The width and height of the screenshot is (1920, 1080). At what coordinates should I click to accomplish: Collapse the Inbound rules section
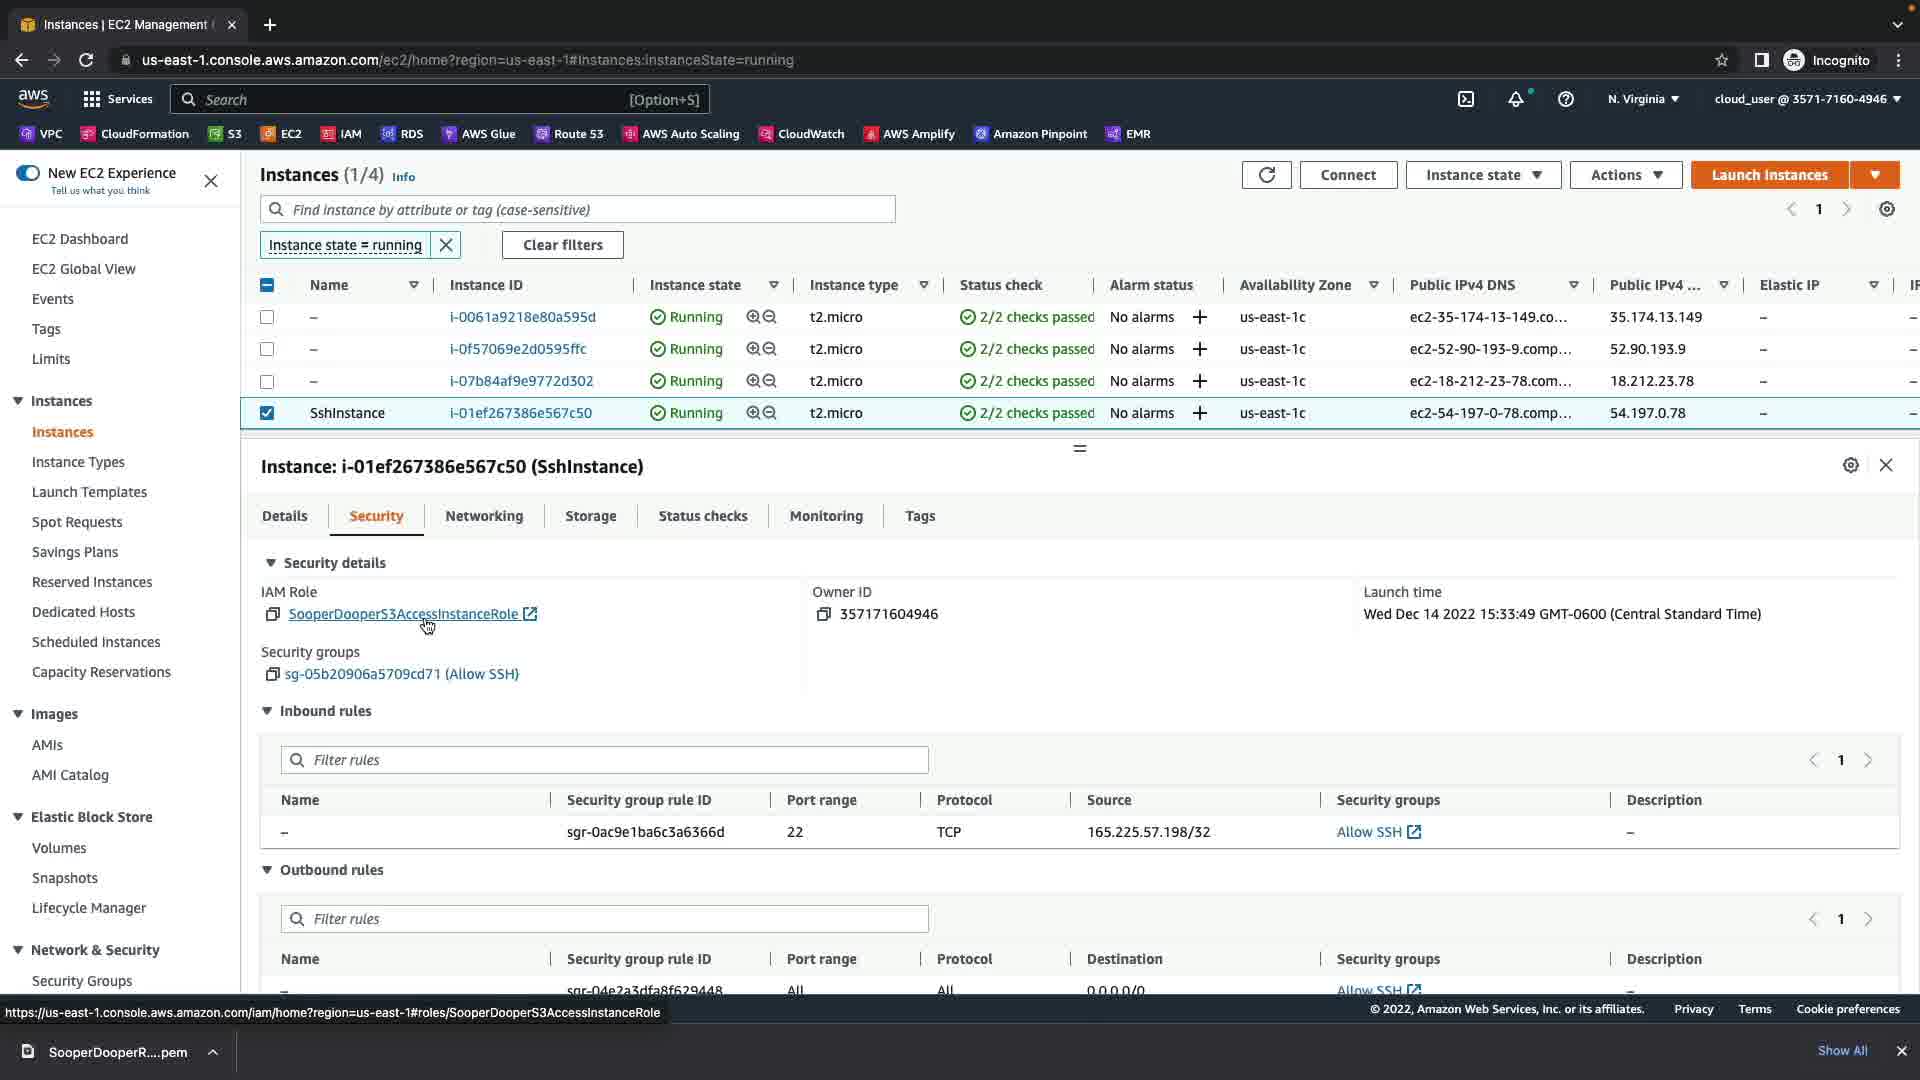pos(267,711)
